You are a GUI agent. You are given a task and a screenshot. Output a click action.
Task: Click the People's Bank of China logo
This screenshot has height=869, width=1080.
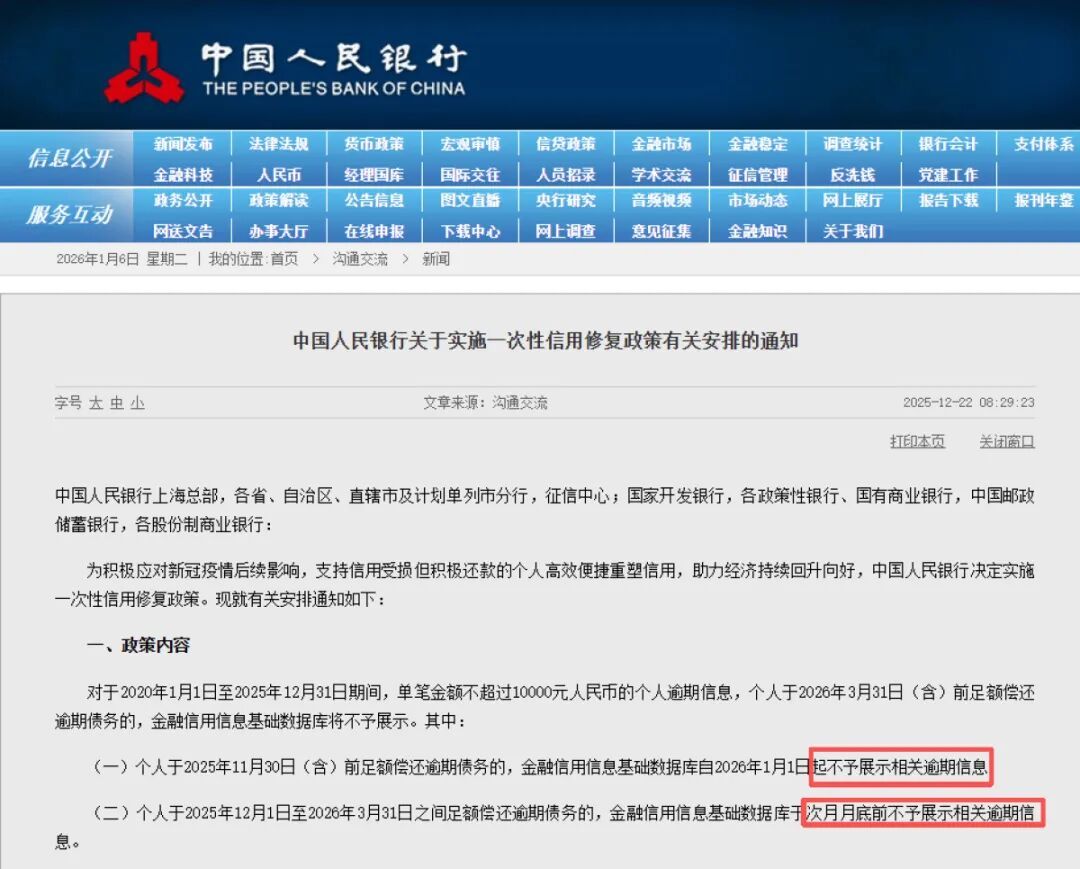[148, 62]
